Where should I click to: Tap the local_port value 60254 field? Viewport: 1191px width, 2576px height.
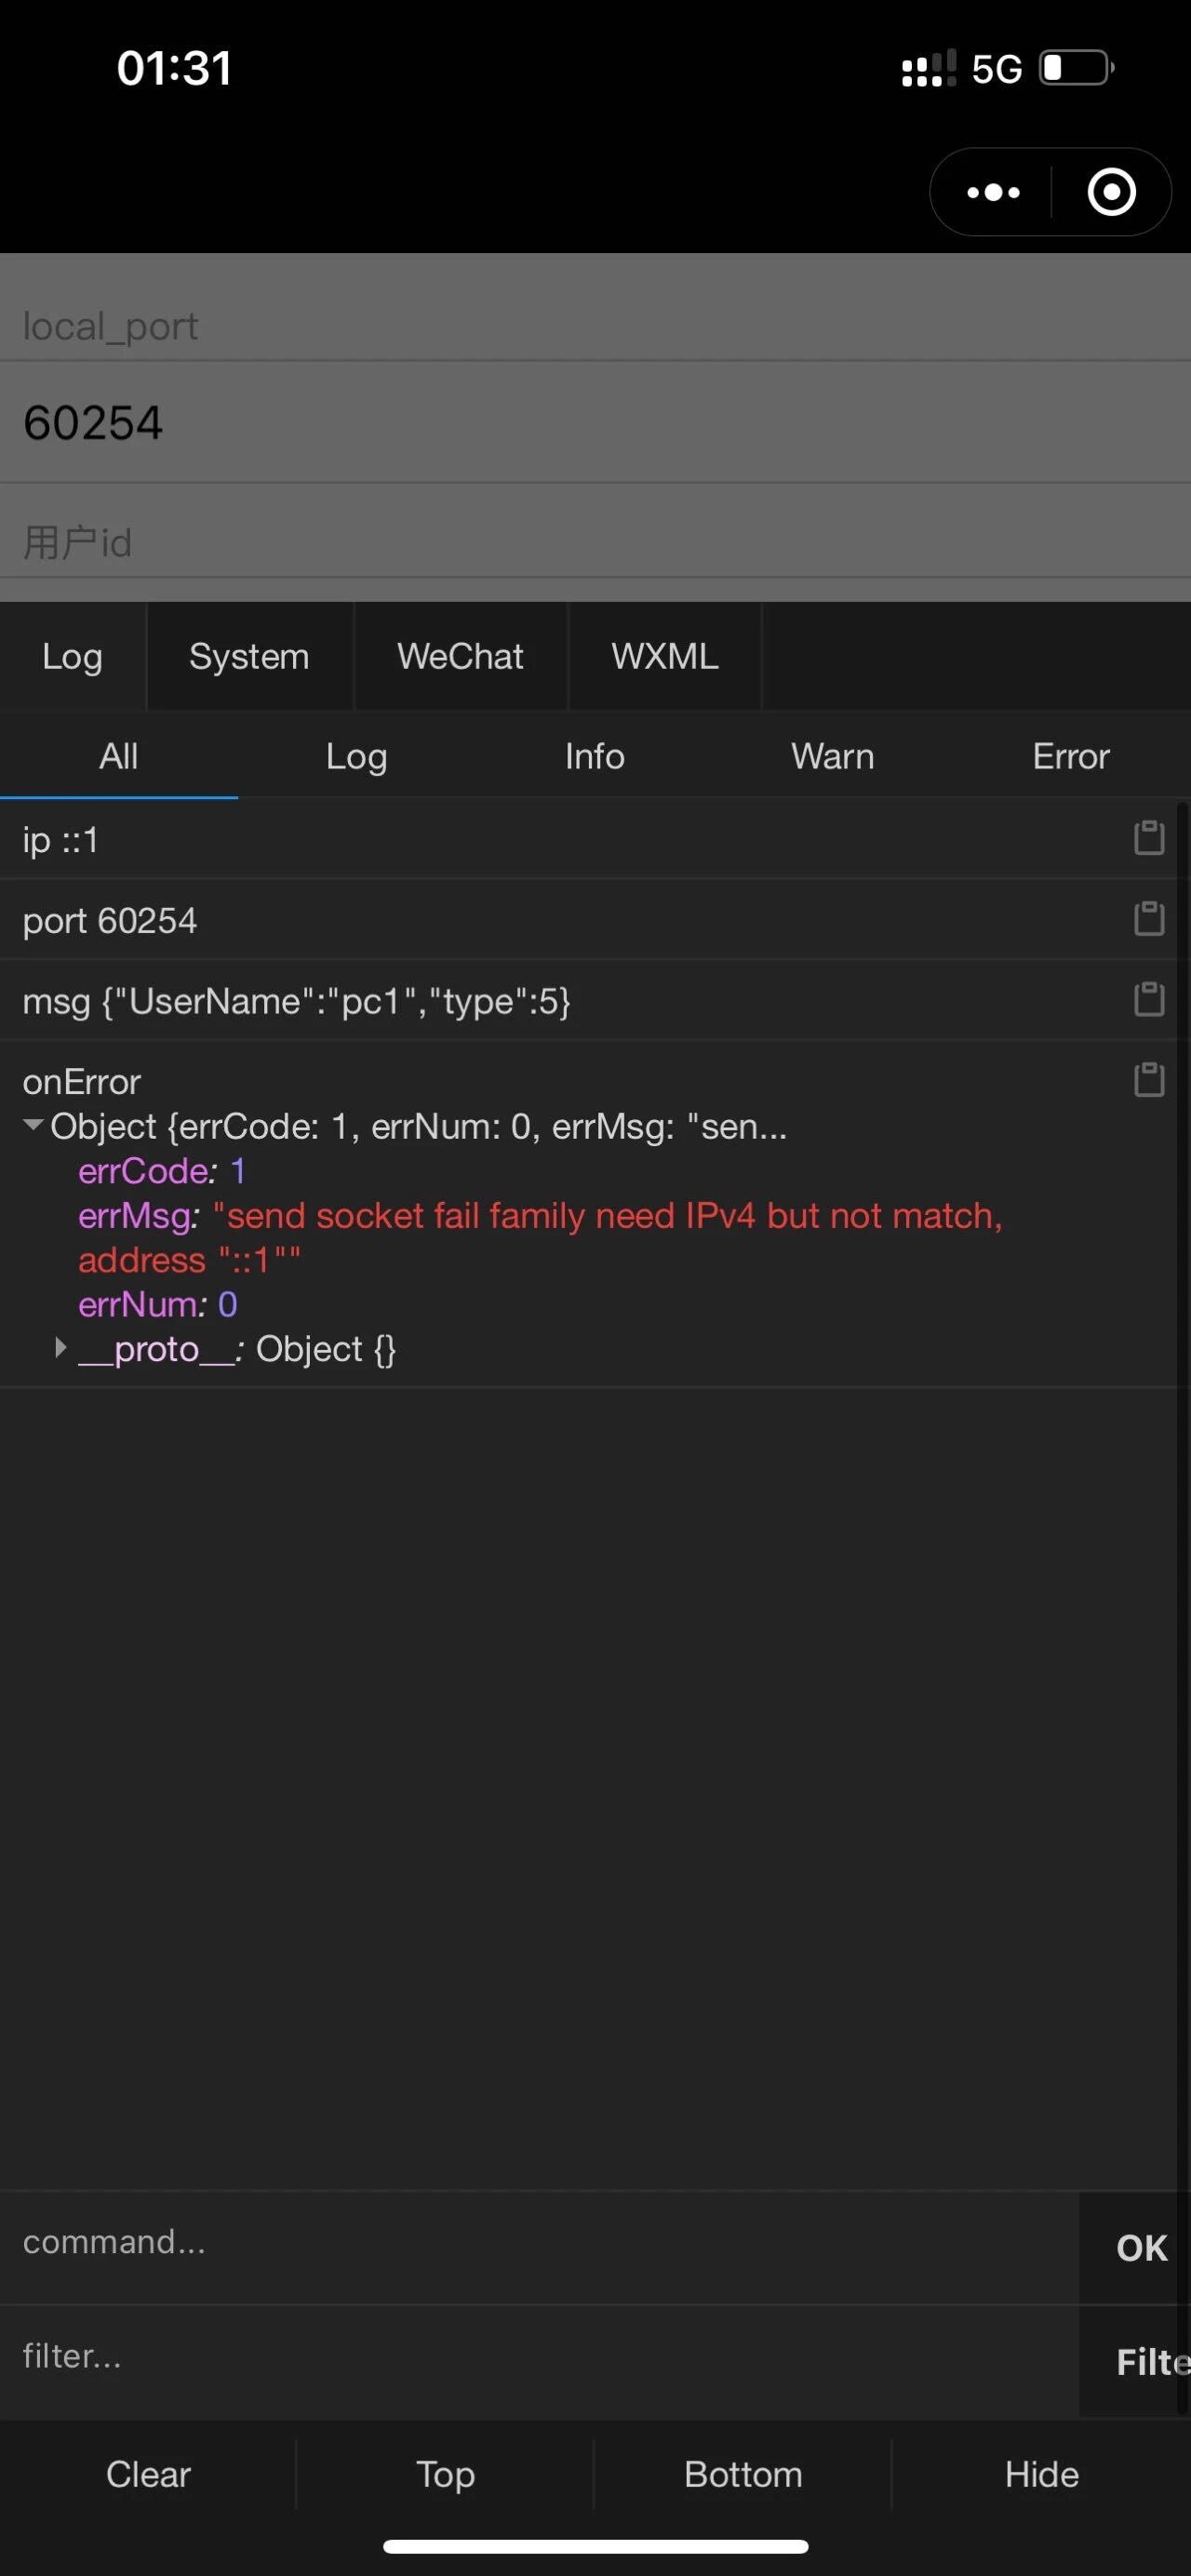(x=595, y=422)
